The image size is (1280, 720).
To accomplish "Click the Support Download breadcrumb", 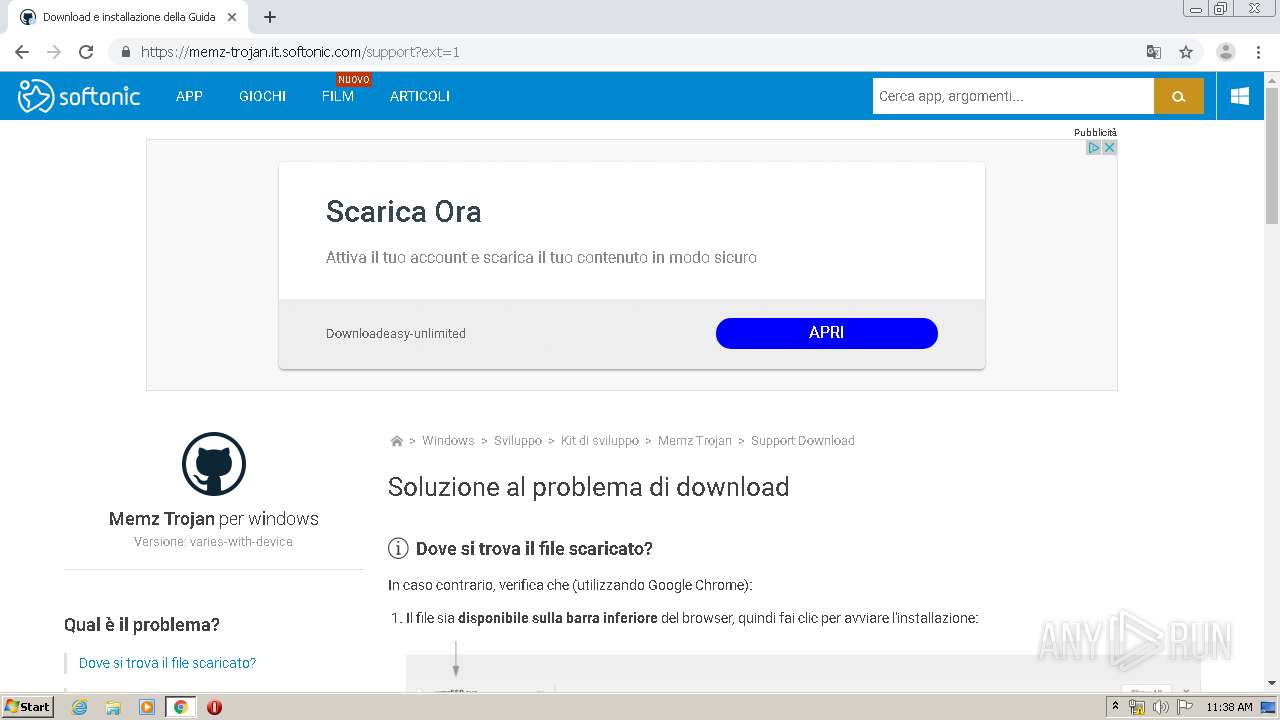I will click(803, 441).
